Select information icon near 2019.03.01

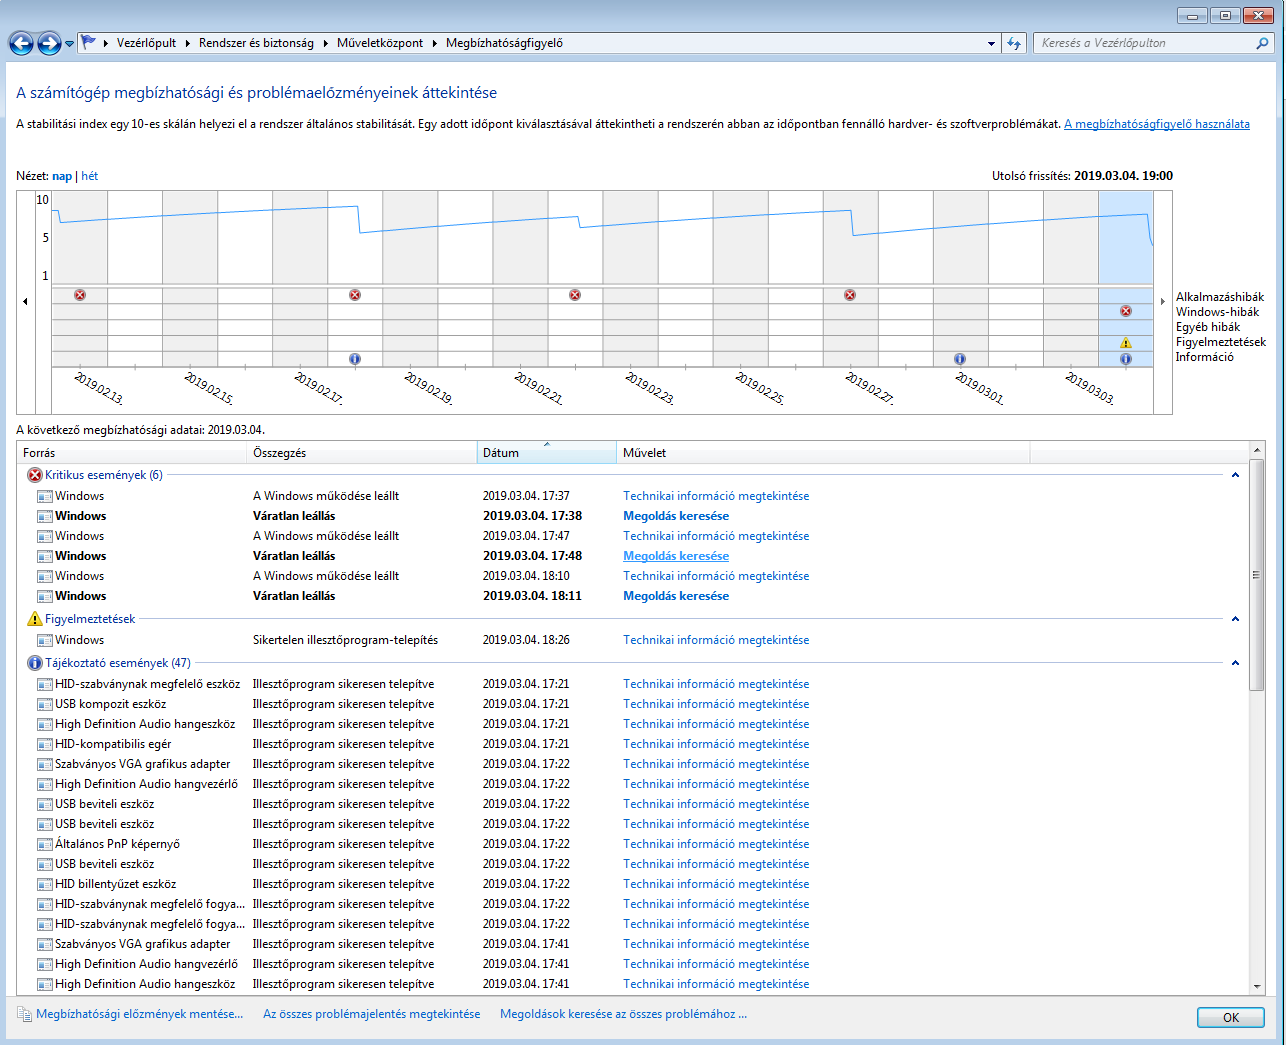[x=960, y=359]
